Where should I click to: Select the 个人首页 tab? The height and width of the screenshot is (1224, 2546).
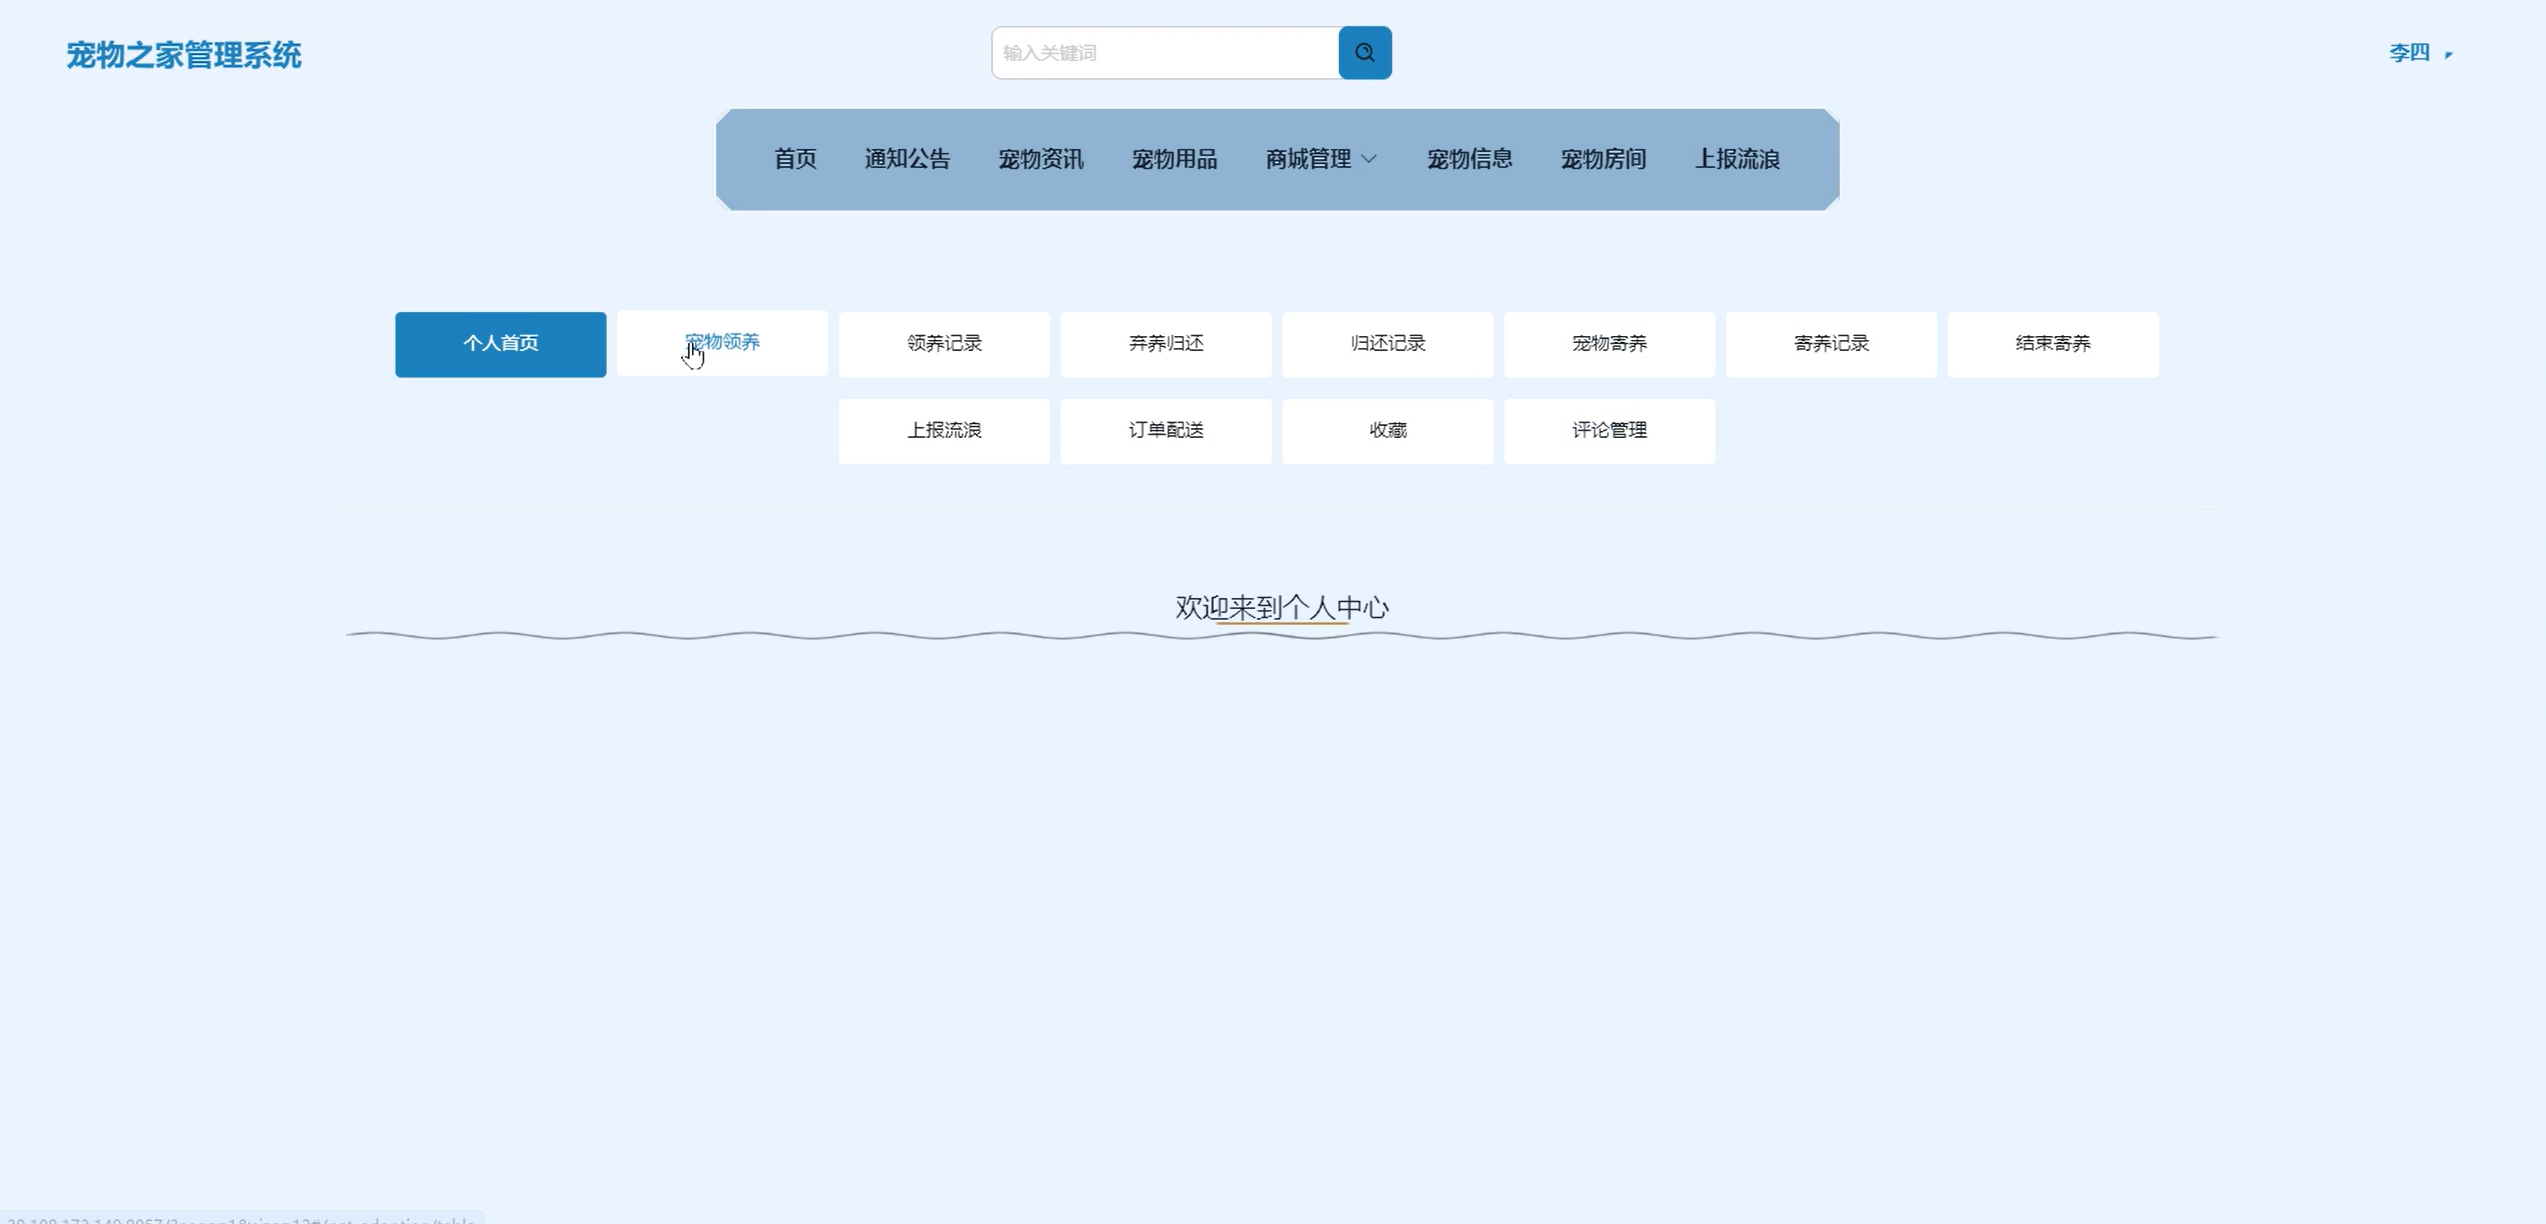click(500, 344)
